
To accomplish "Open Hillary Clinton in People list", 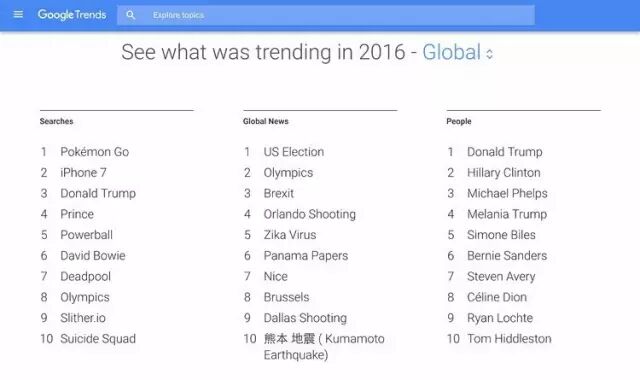I will tap(504, 173).
